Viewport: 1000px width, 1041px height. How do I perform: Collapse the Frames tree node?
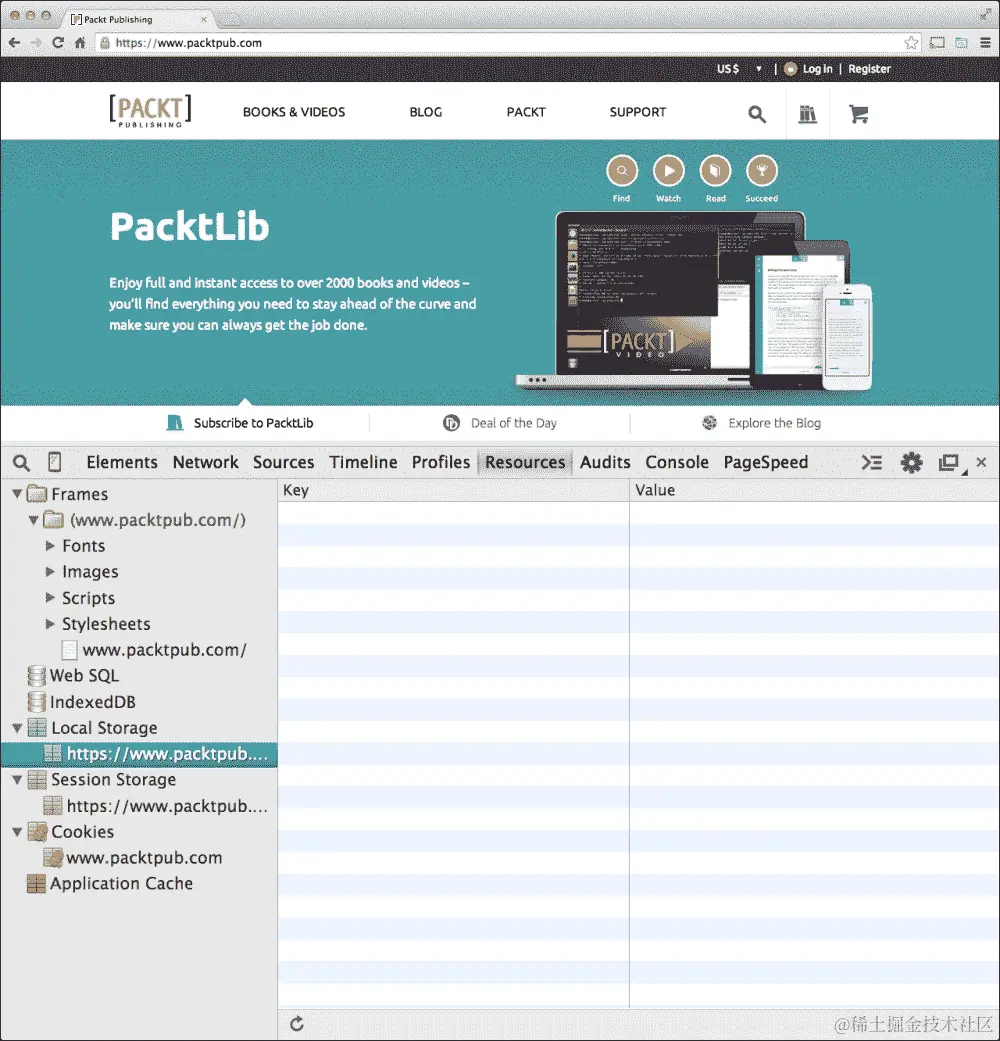click(x=17, y=494)
